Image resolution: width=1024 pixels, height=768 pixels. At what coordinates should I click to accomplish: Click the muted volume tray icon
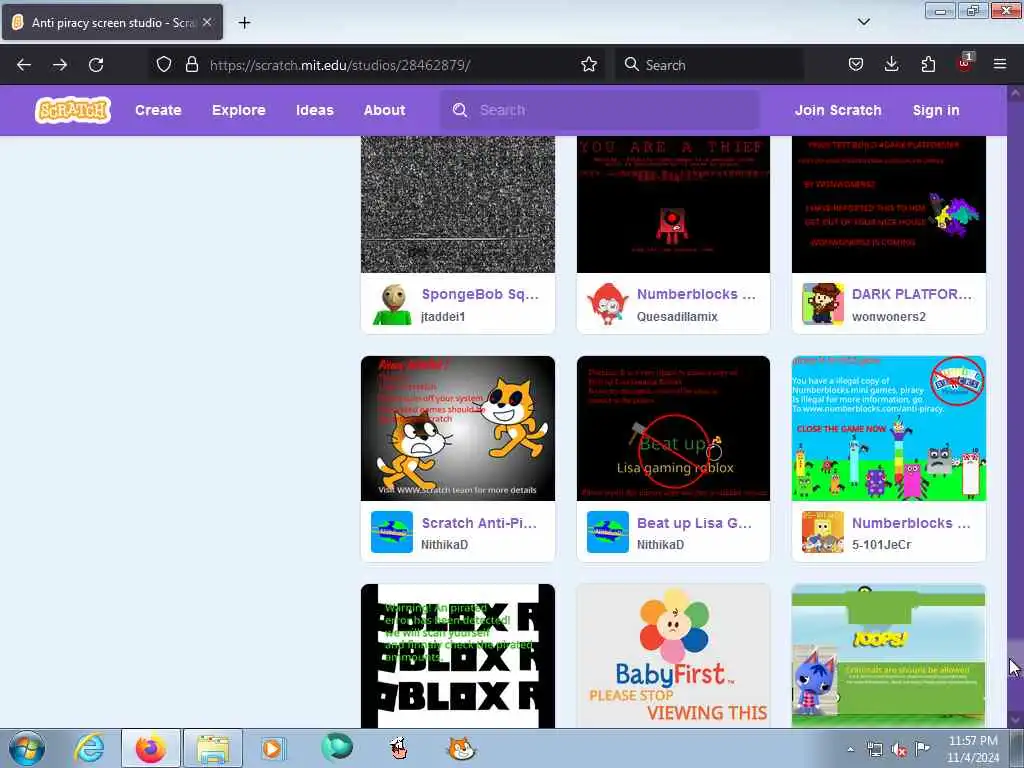tap(899, 750)
